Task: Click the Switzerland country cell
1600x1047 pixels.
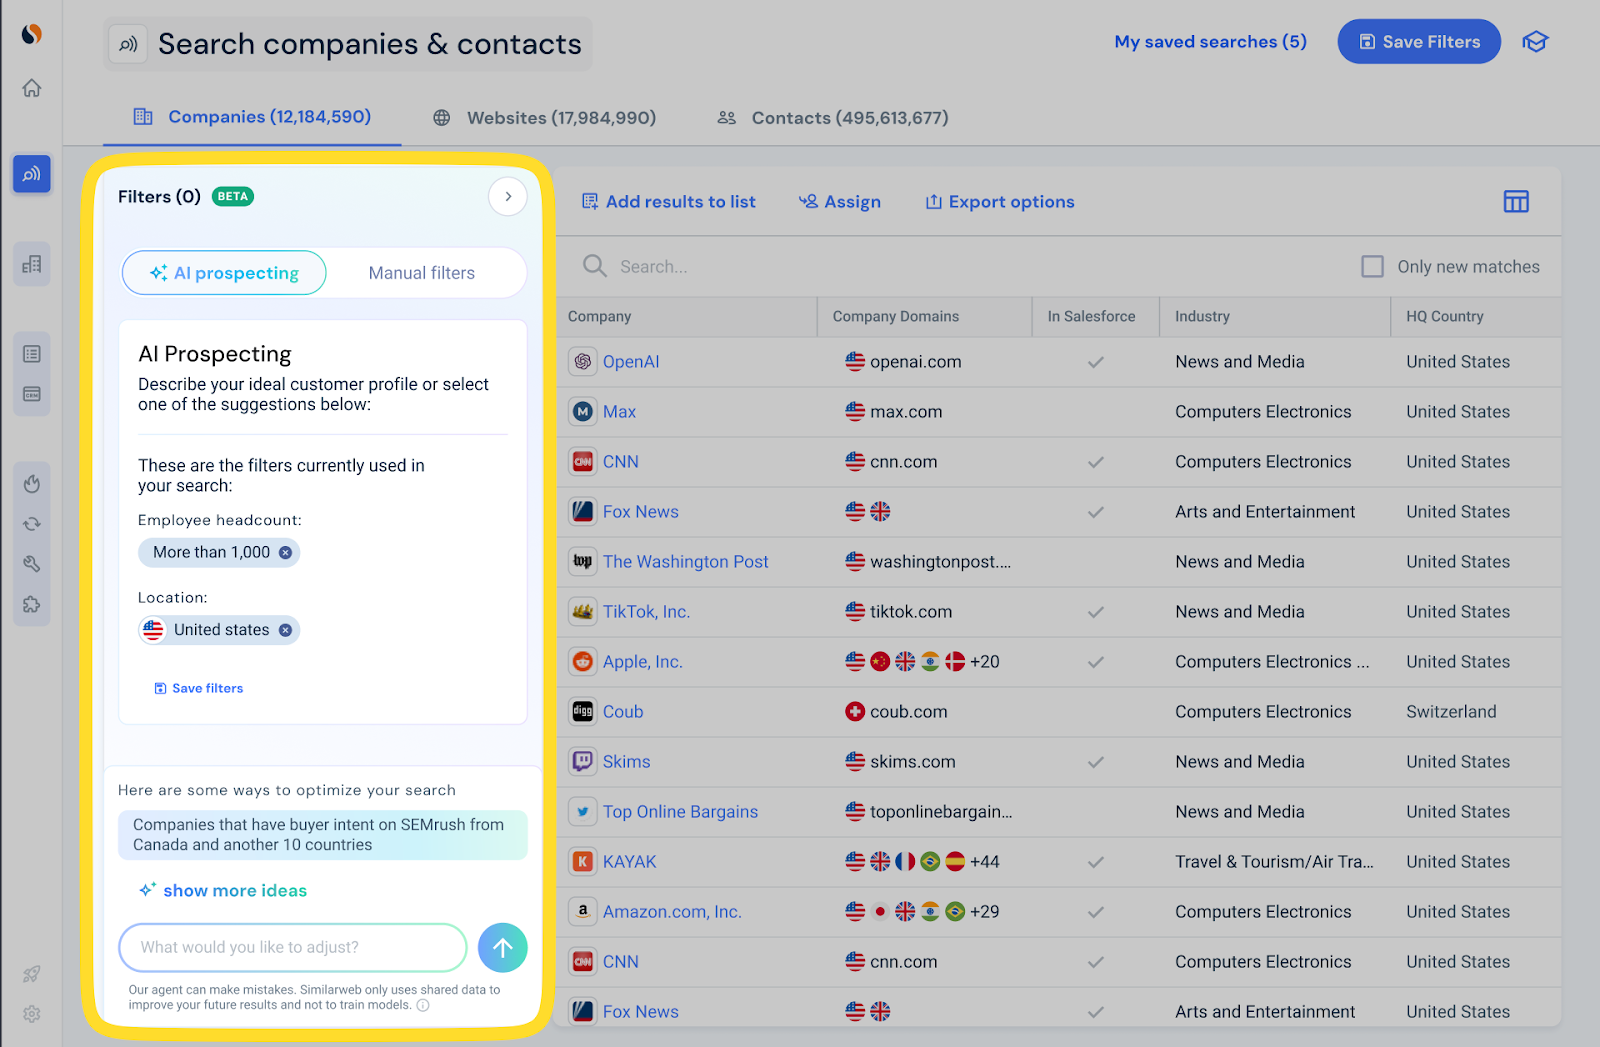Action: (1451, 711)
